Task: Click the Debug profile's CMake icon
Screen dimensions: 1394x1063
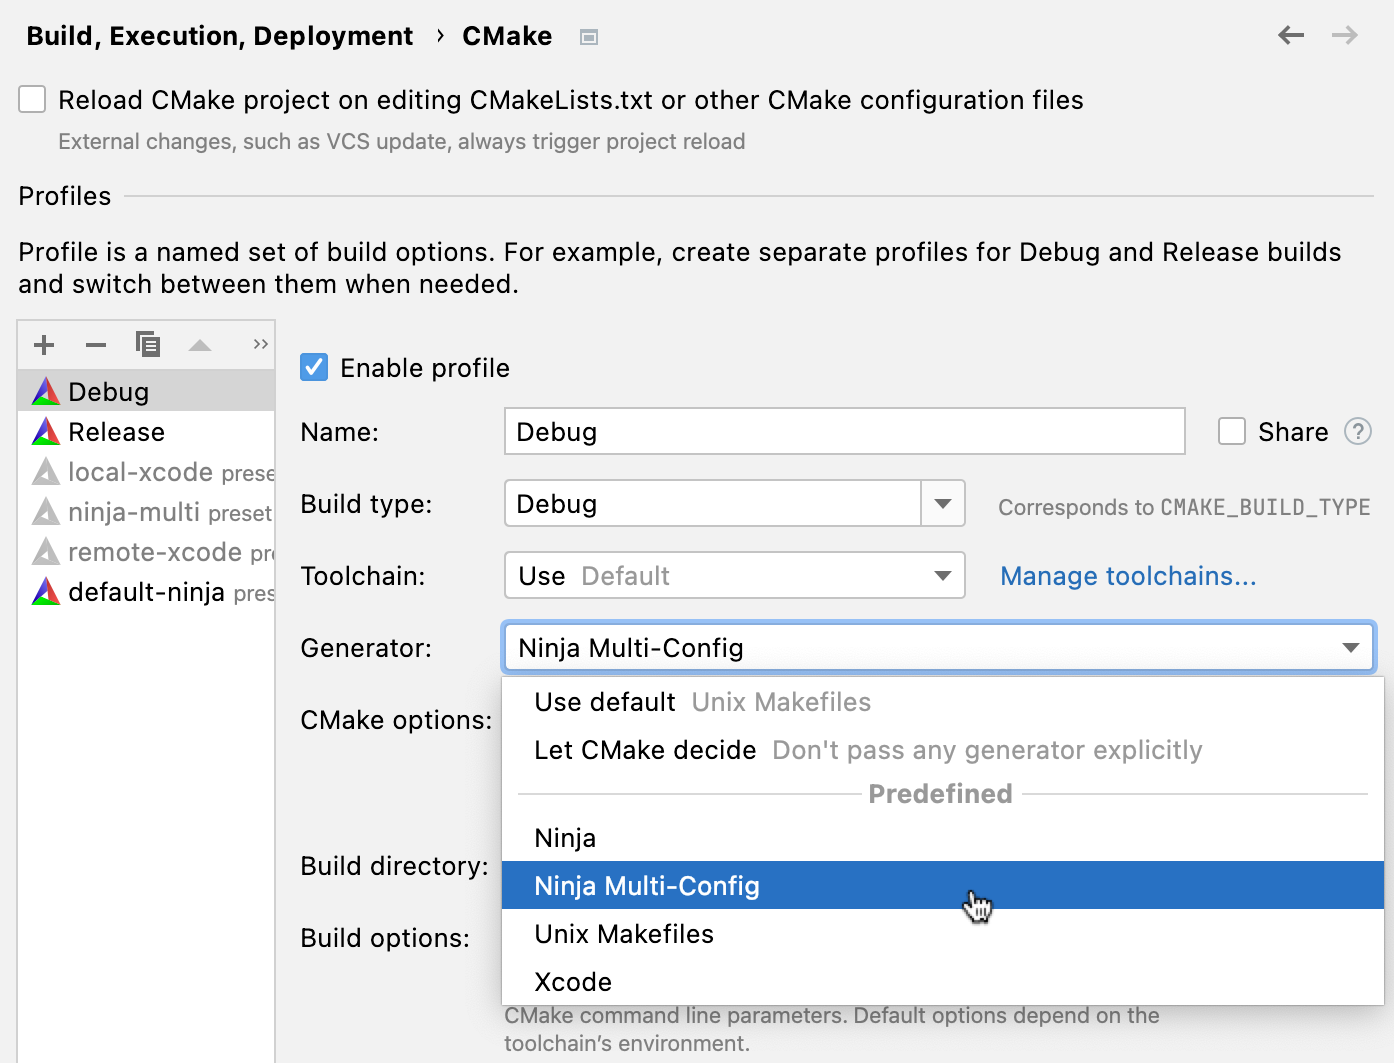Action: 46,391
